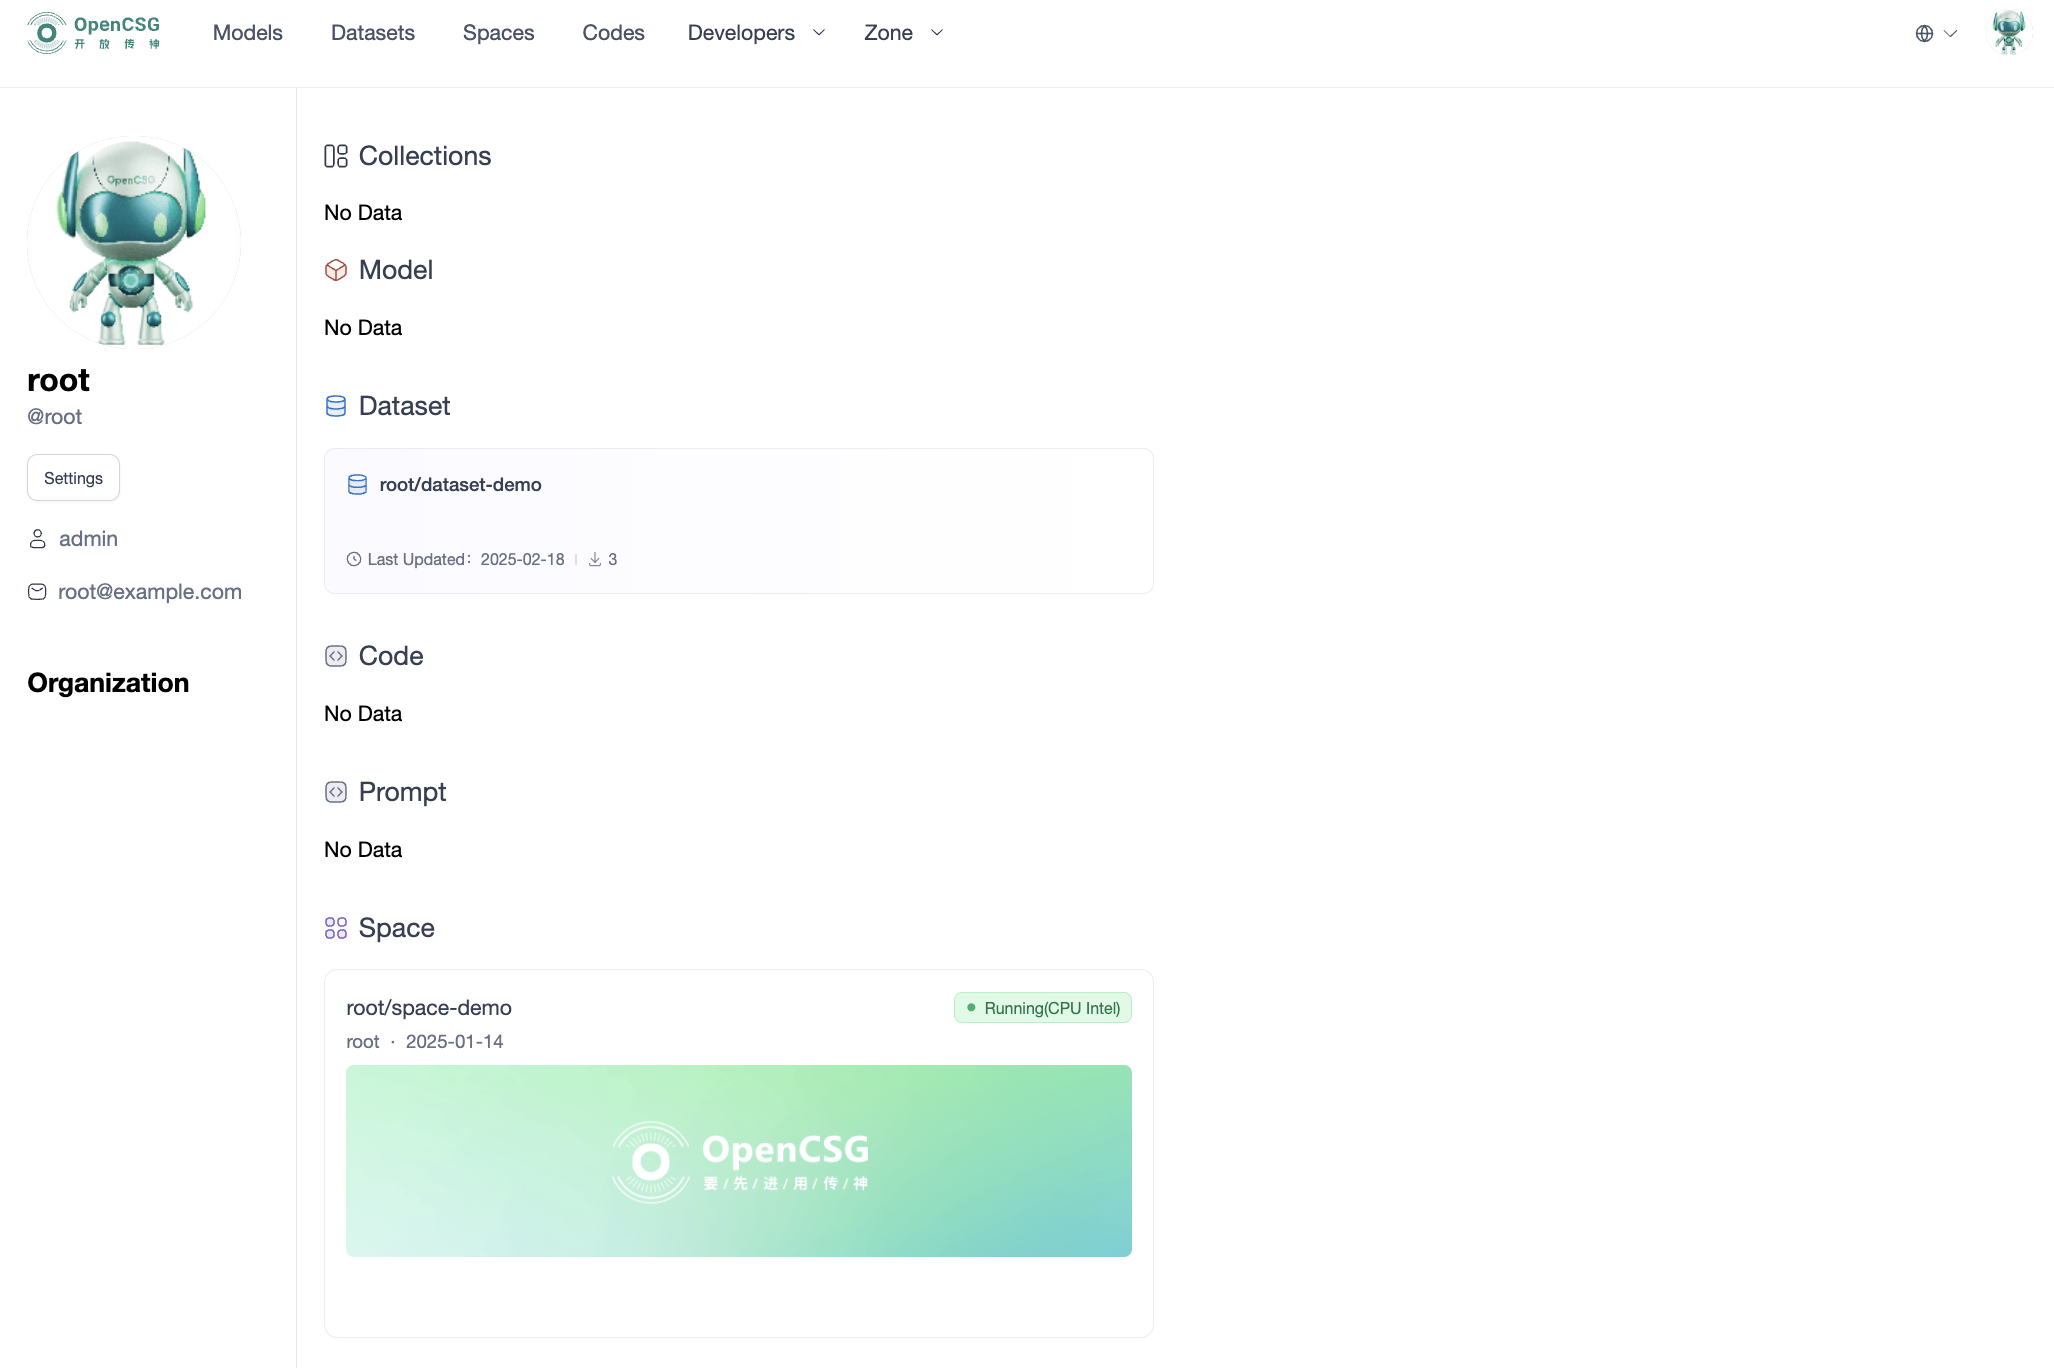Click the blue Dataset database icon

pyautogui.click(x=336, y=406)
